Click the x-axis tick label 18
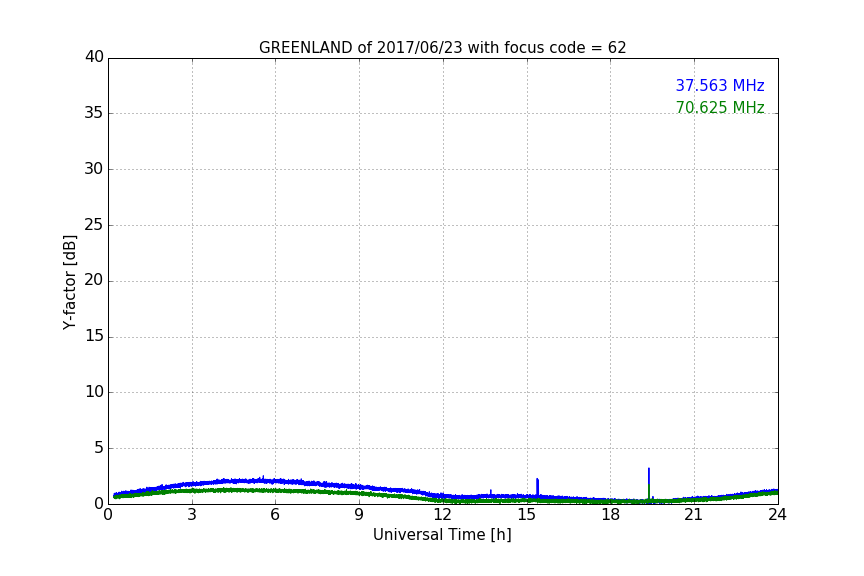This screenshot has height=576, width=864. [610, 515]
